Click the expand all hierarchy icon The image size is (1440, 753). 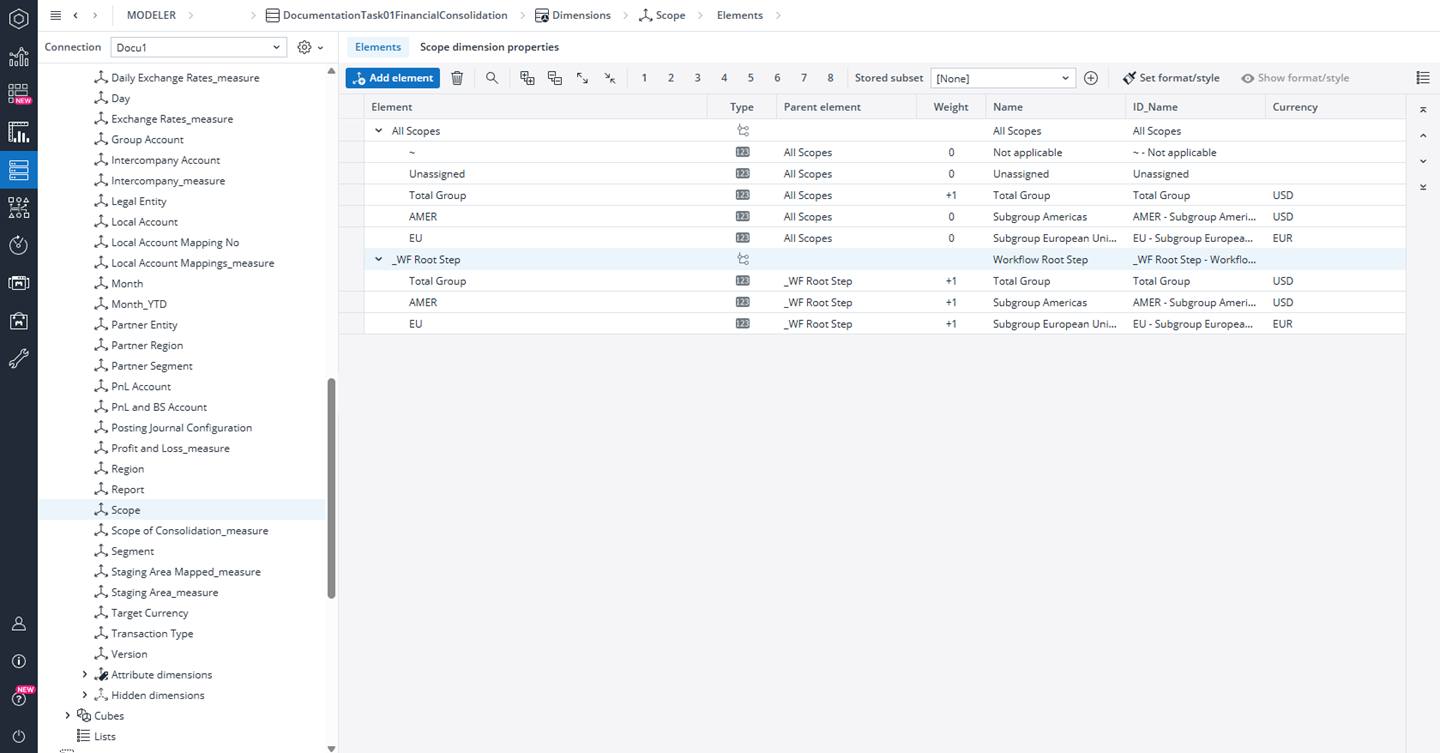click(x=582, y=78)
